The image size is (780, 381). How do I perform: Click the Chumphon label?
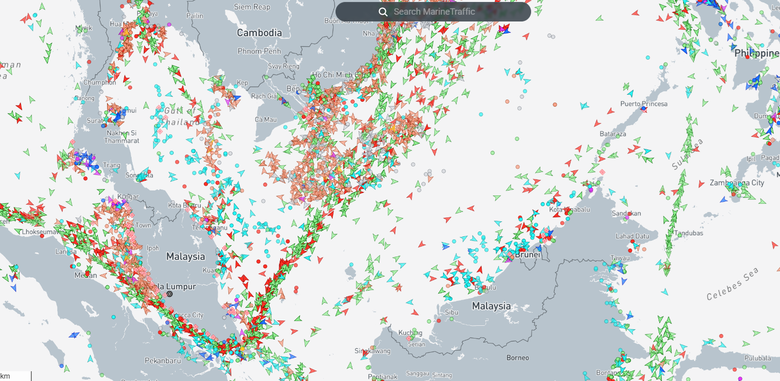[x=99, y=82]
